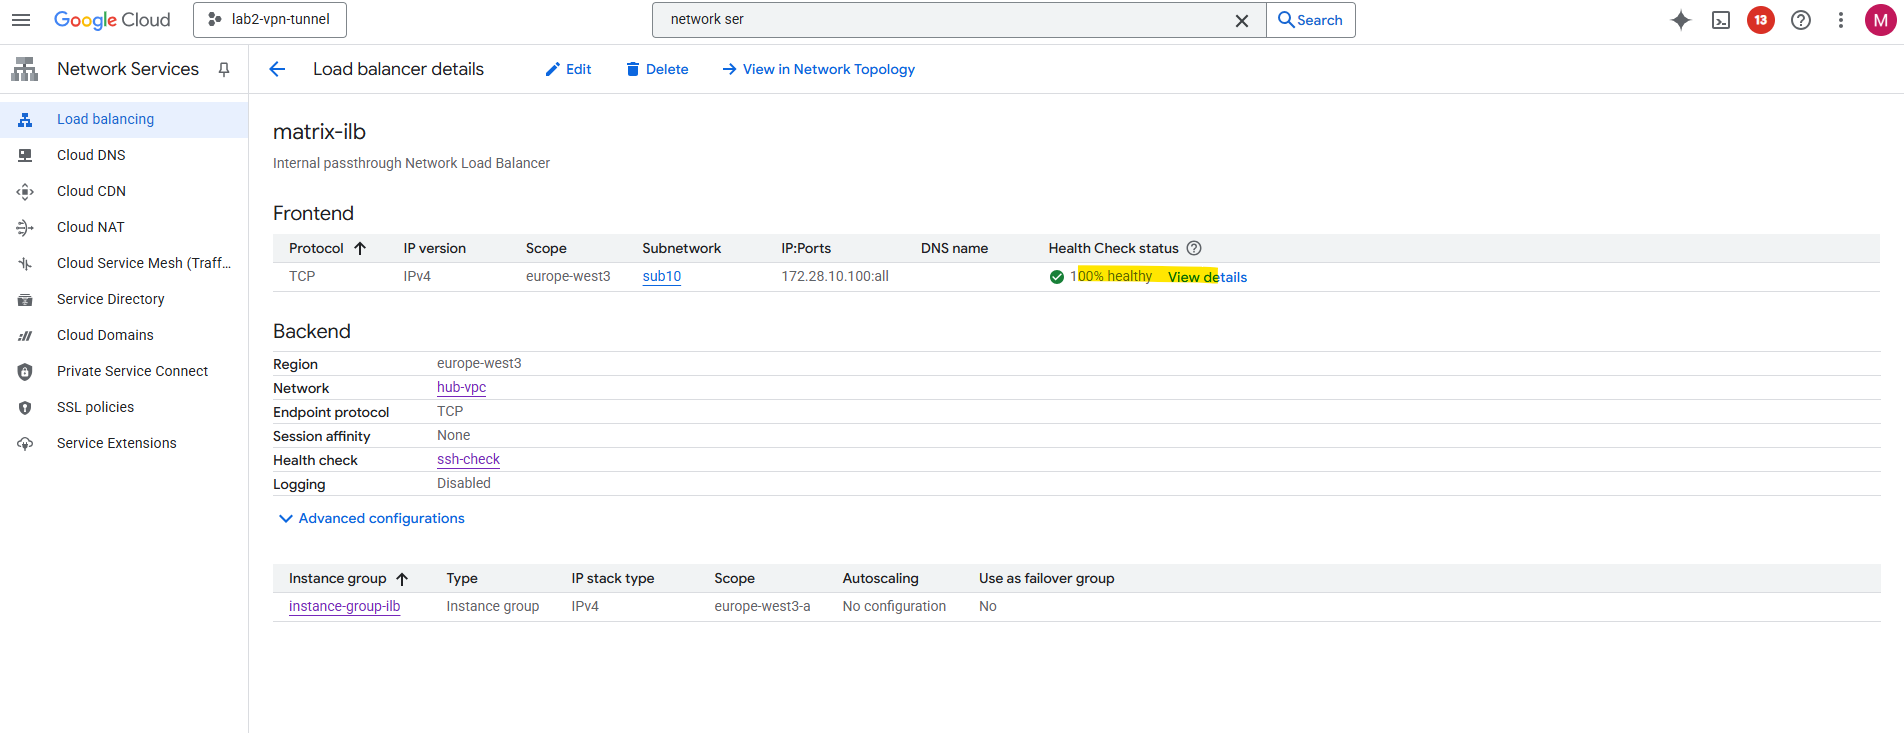Expand Advanced configurations section

pos(371,518)
